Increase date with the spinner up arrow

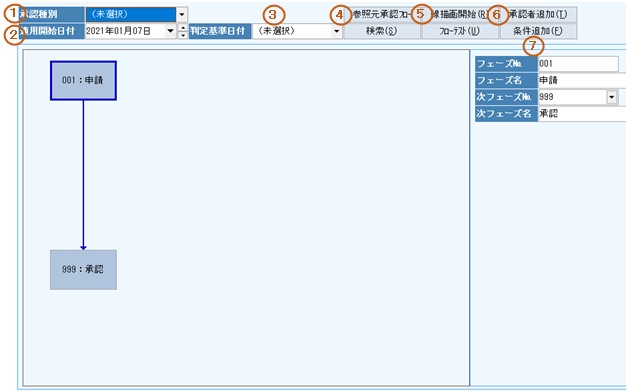click(x=182, y=27)
